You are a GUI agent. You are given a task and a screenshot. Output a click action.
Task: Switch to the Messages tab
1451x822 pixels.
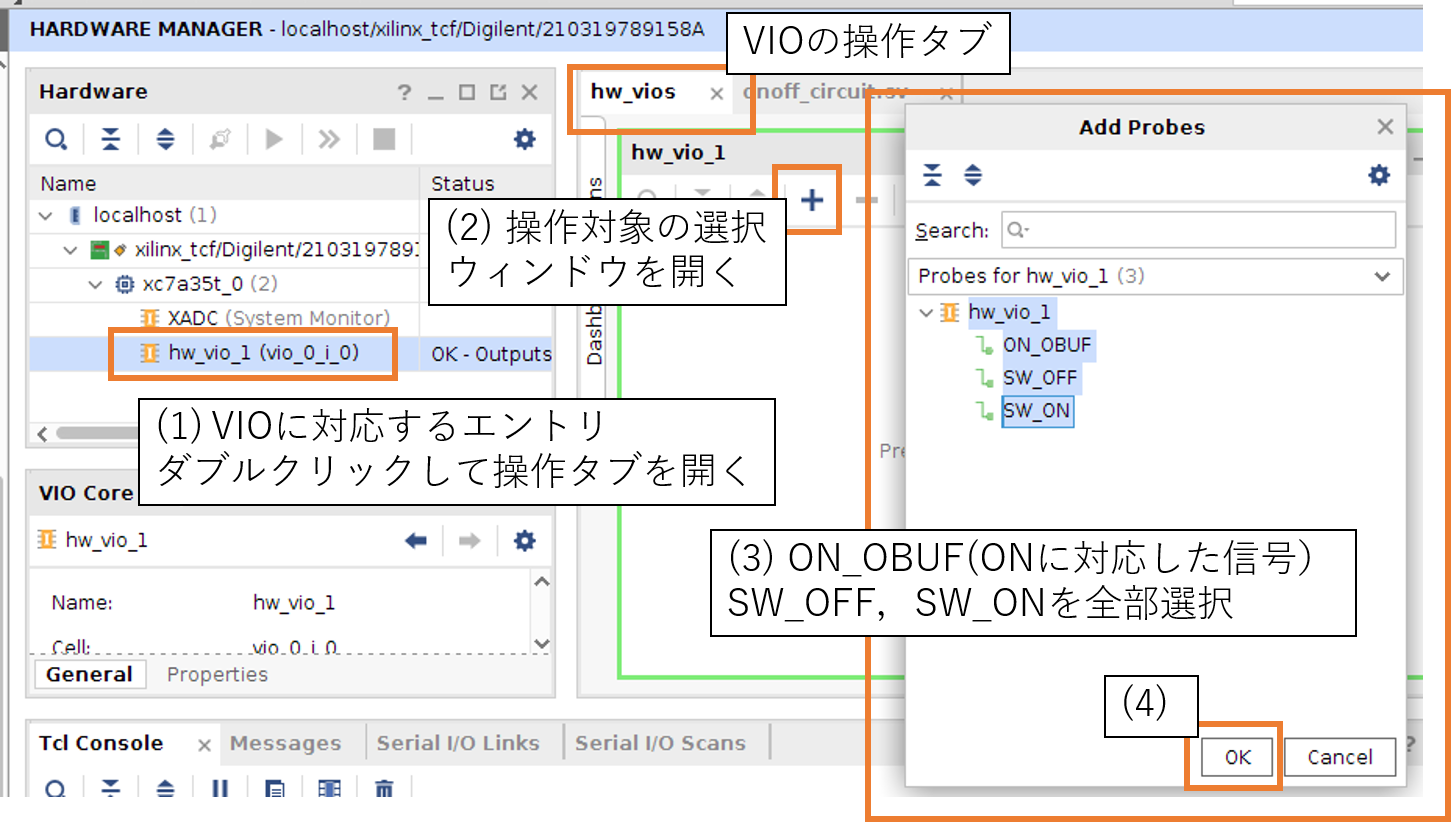(285, 743)
